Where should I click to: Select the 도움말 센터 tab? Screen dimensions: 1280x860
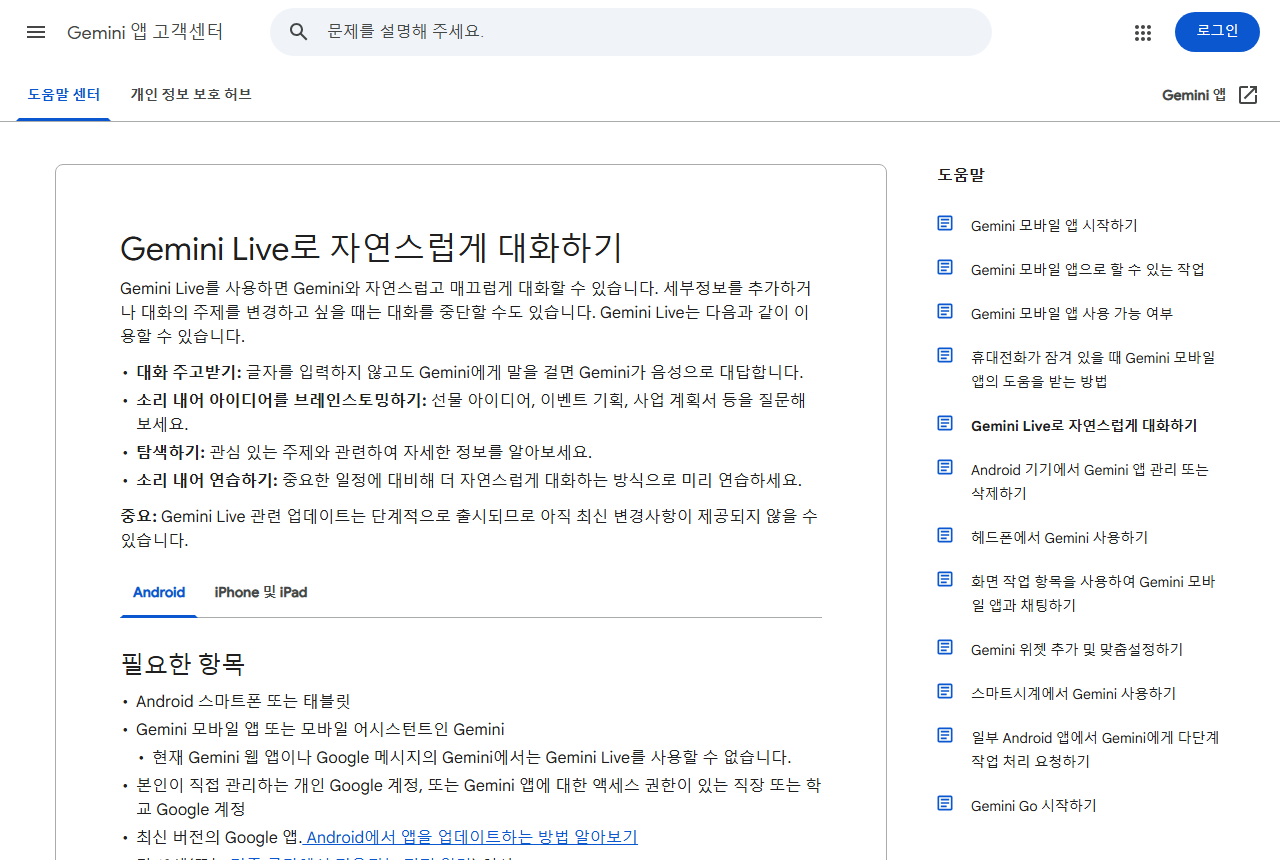coord(64,95)
